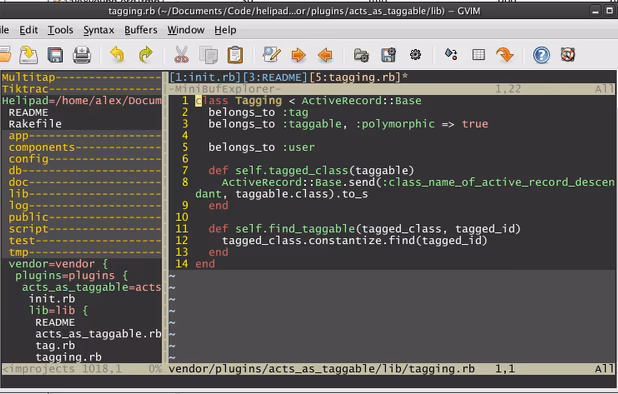Switch to the 3:README buffer tab
The width and height of the screenshot is (618, 394).
275,77
